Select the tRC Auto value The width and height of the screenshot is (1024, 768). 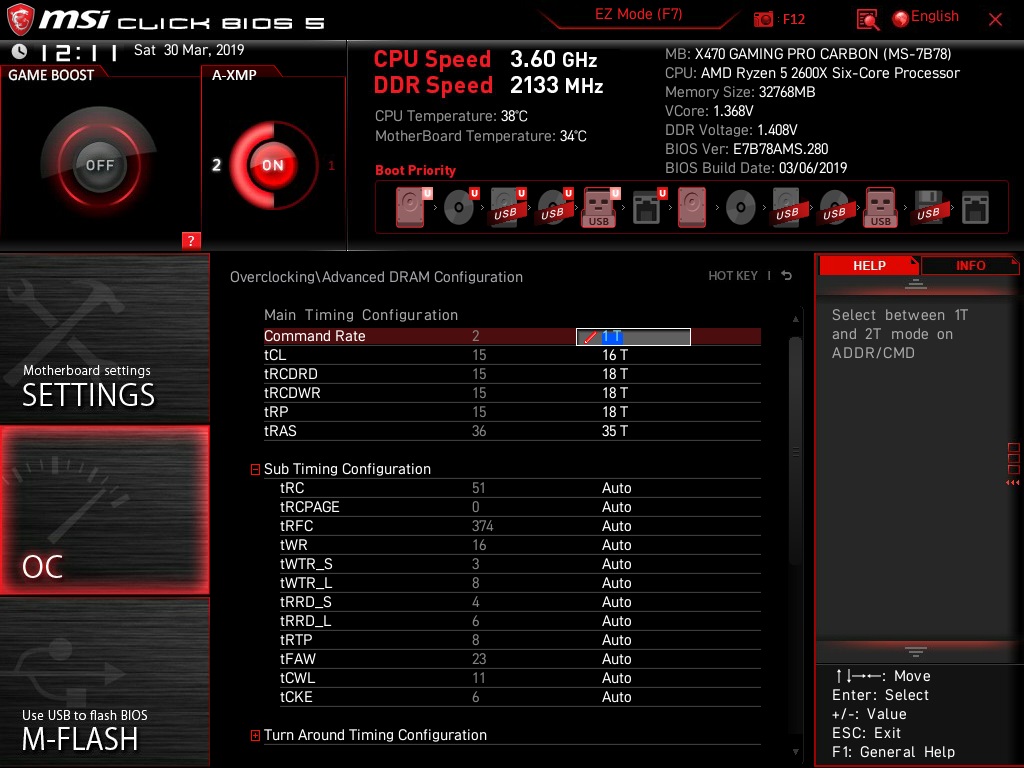pos(616,488)
